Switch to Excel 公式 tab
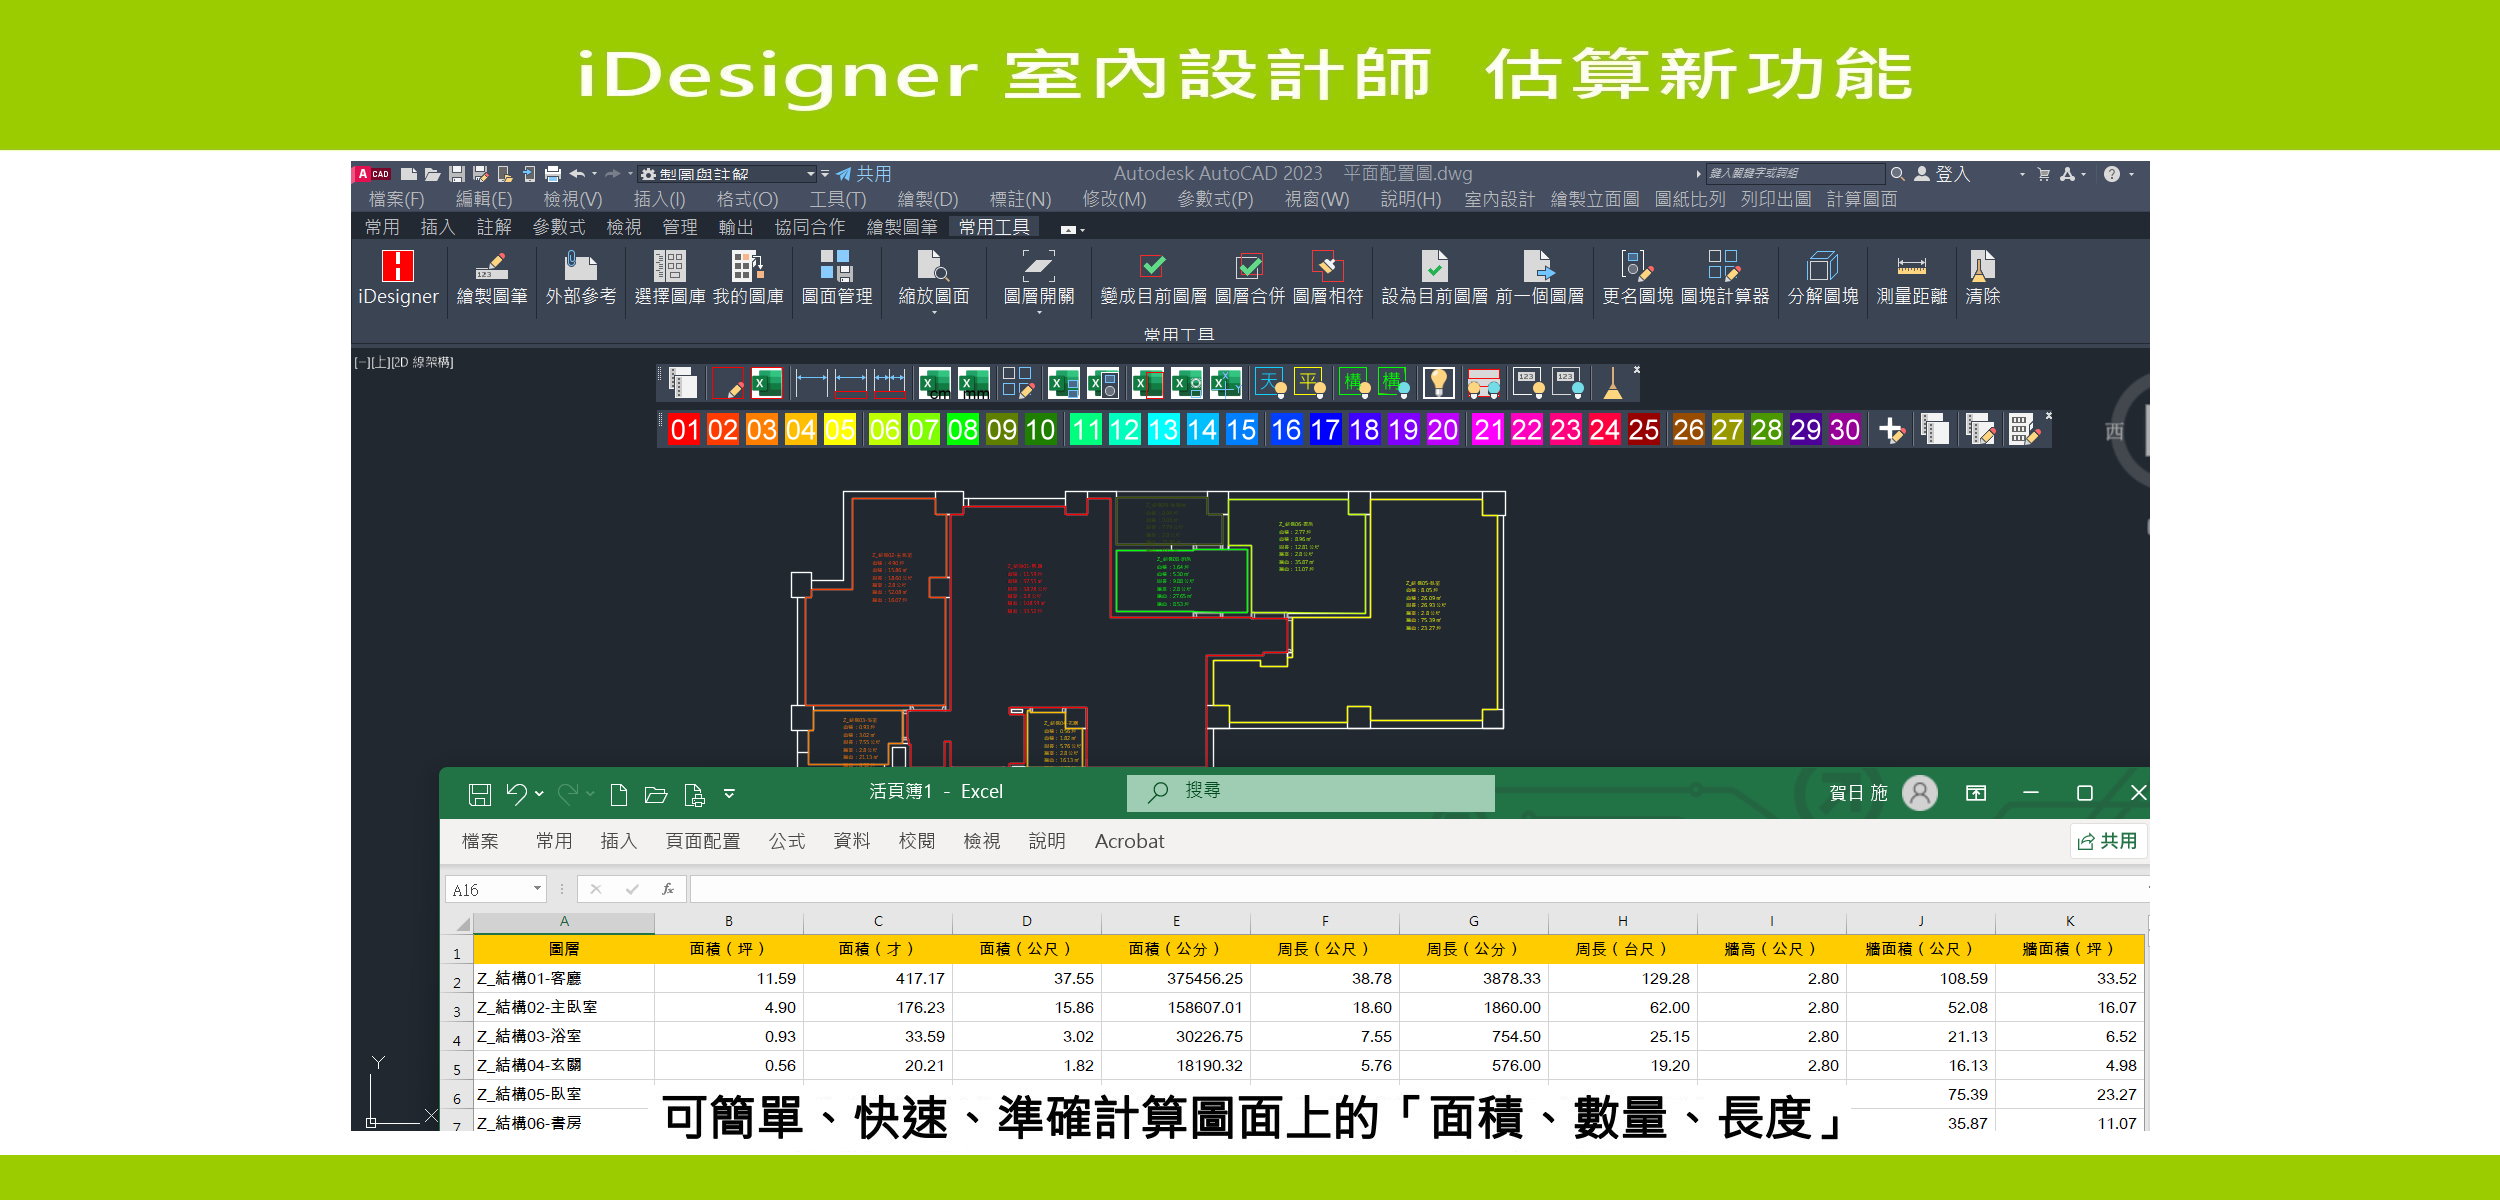This screenshot has width=2500, height=1200. 786,841
